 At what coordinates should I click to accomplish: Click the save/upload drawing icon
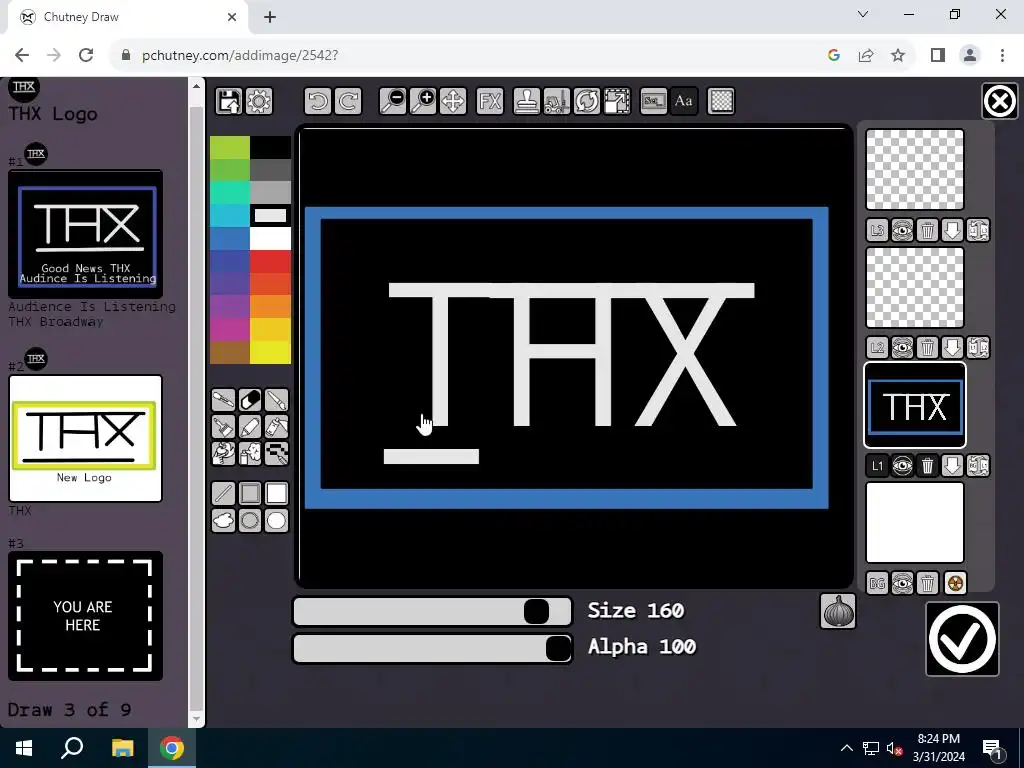pos(229,101)
